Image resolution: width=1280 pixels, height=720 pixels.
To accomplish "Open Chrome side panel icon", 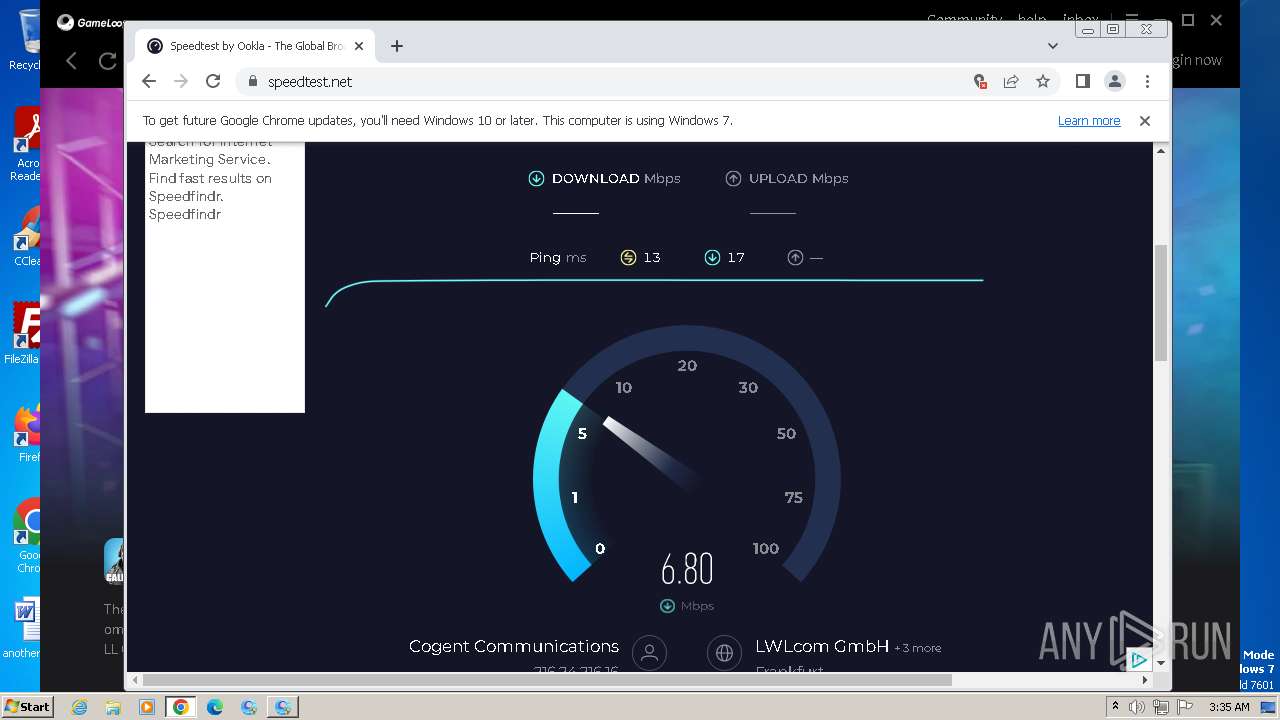I will tap(1083, 82).
